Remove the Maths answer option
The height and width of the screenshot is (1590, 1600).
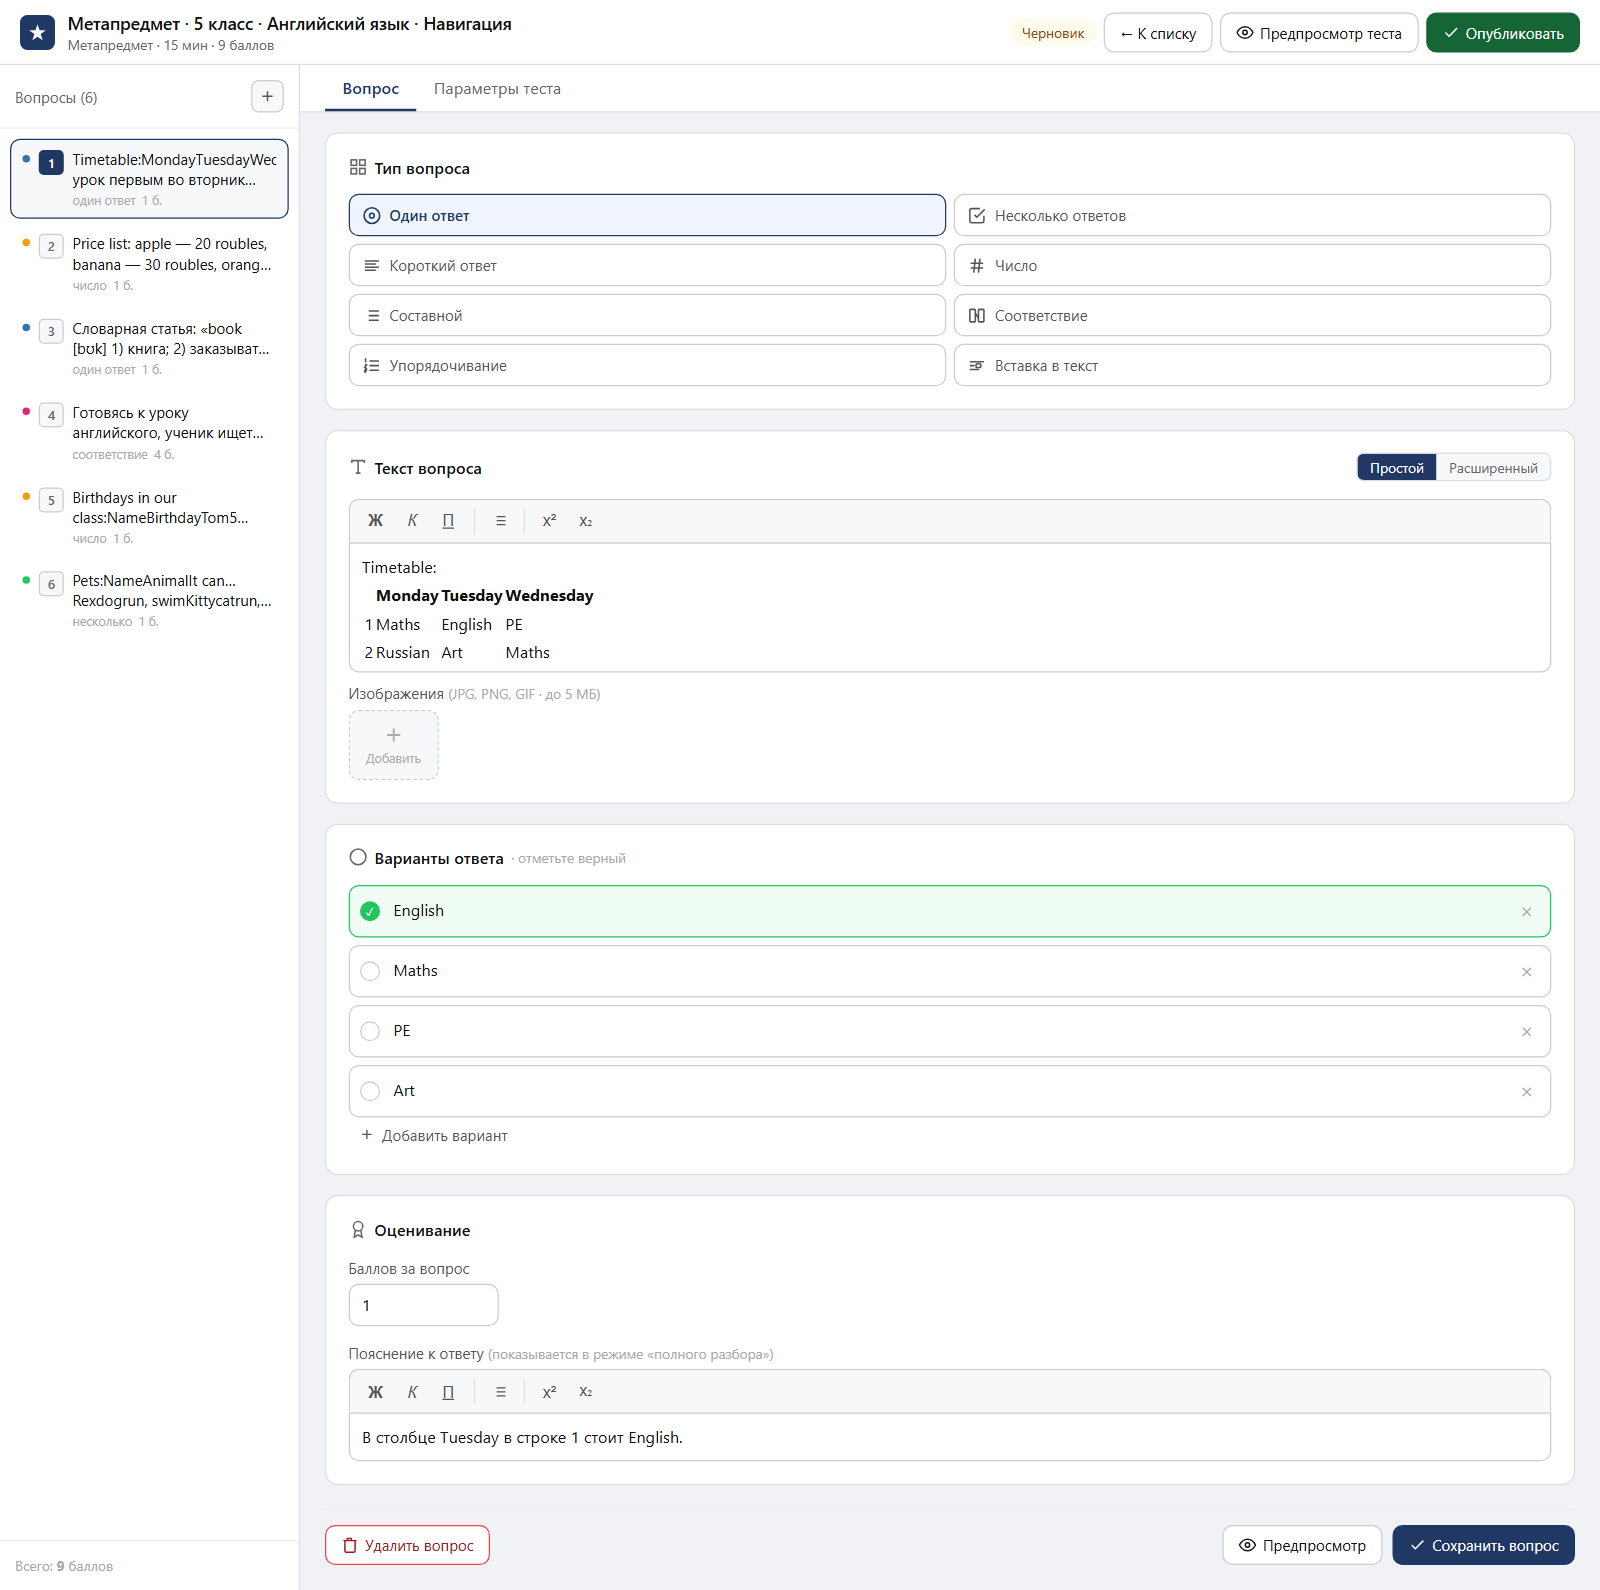click(x=1526, y=972)
